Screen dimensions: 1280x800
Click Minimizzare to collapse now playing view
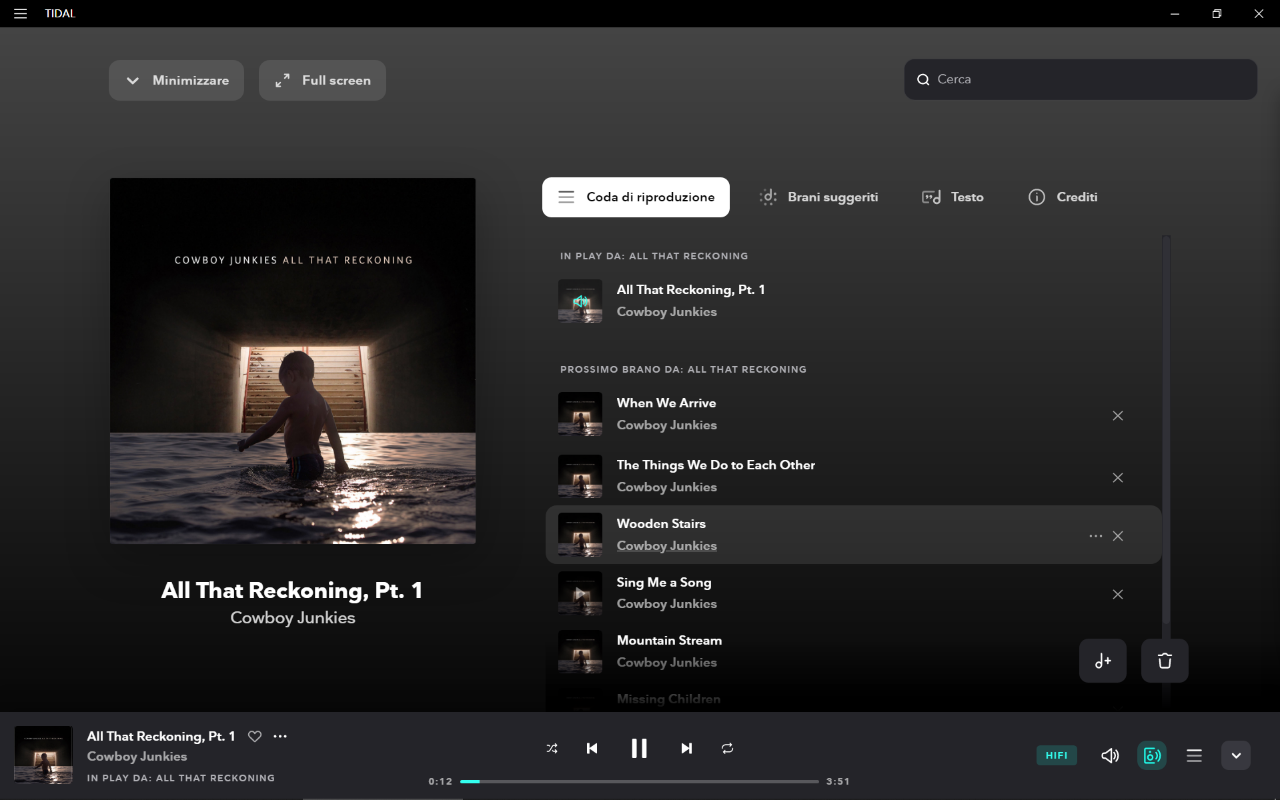pyautogui.click(x=176, y=80)
